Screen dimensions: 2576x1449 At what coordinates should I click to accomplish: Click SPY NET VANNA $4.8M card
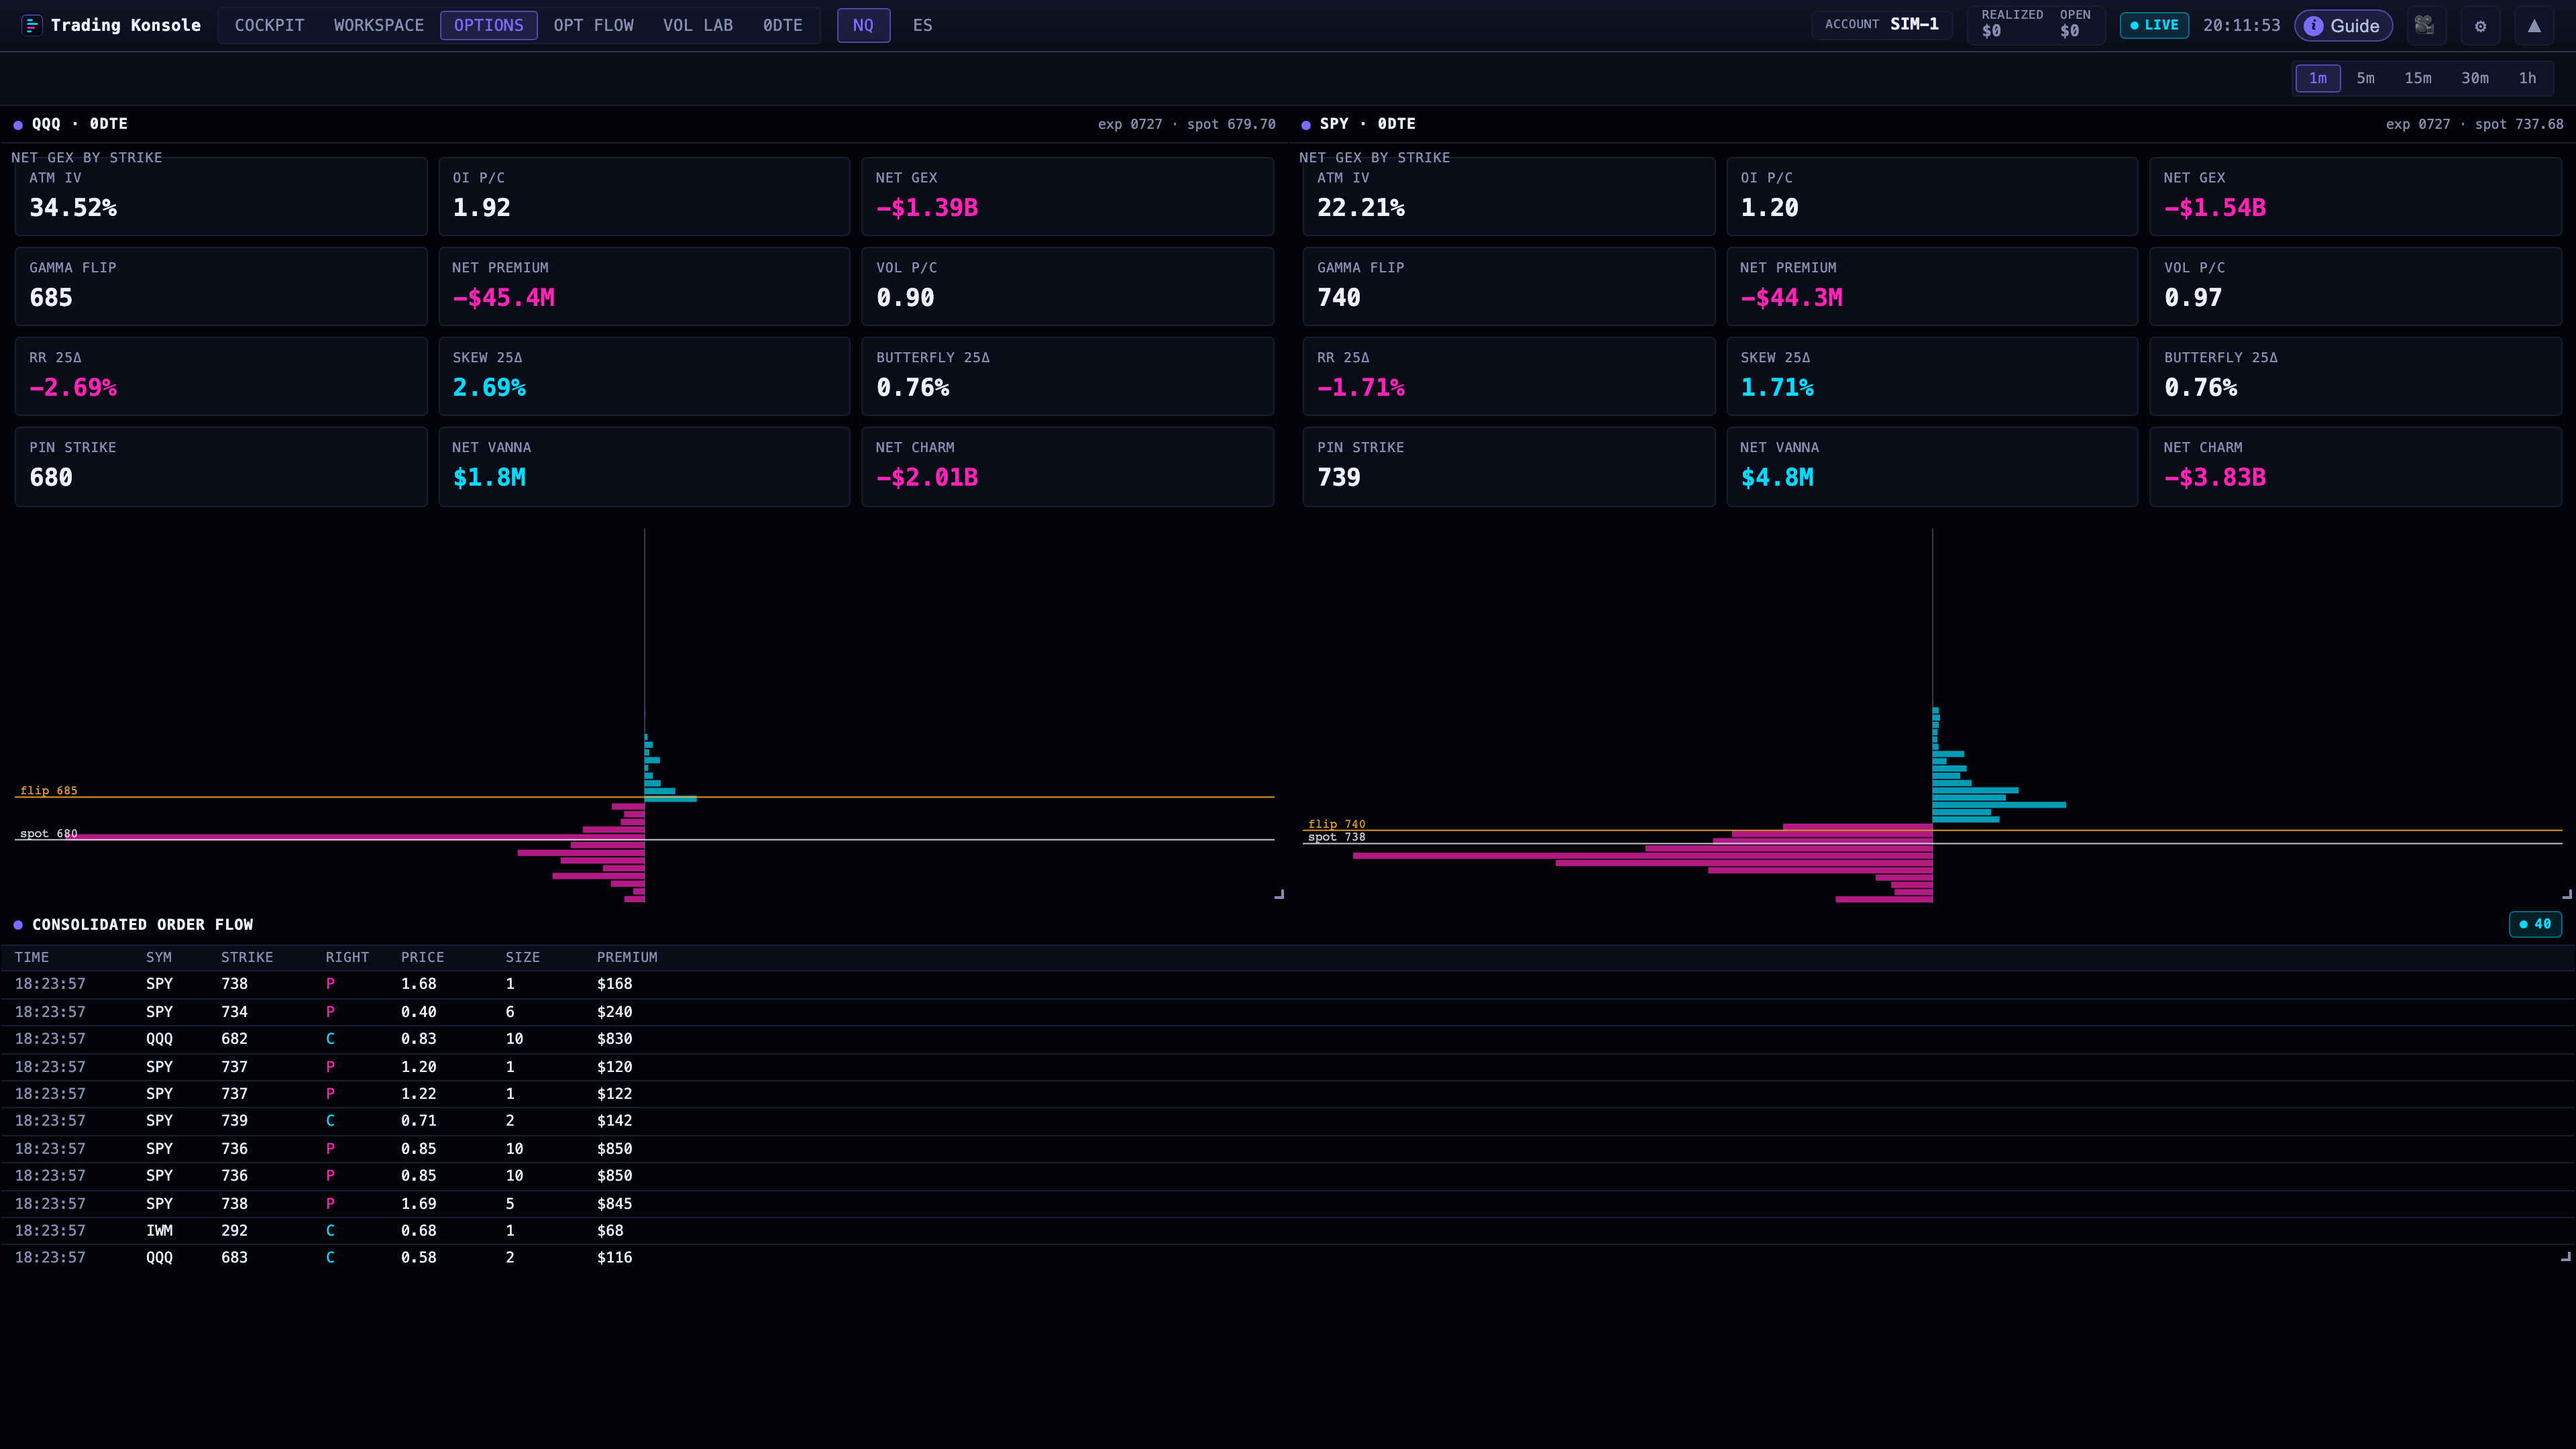[1932, 466]
